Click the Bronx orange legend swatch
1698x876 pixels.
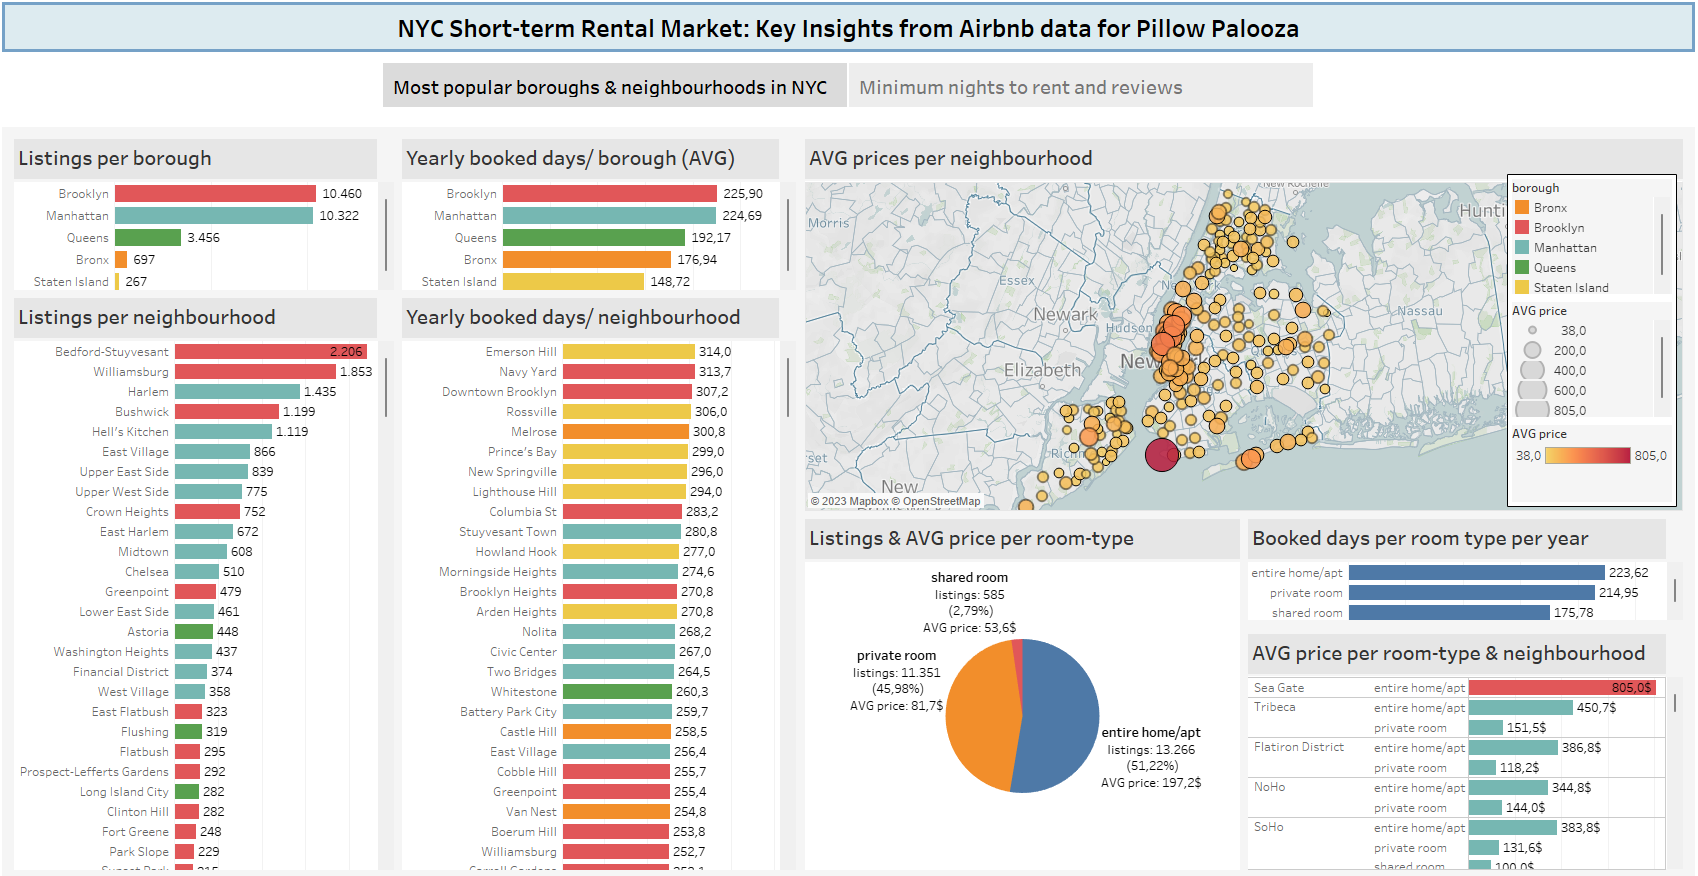tap(1522, 208)
